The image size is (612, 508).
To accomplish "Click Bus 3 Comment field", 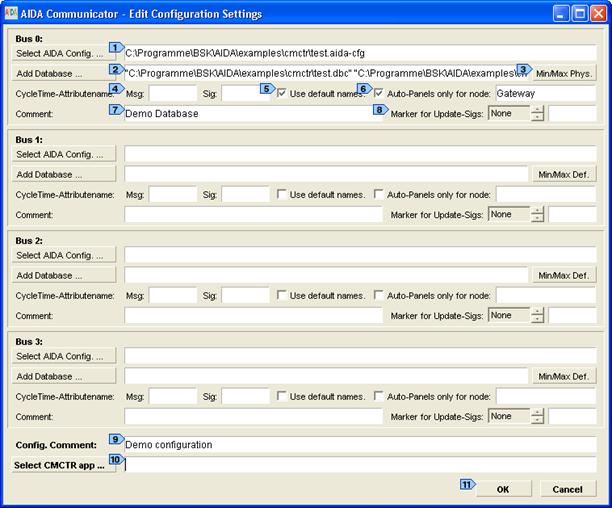I will pyautogui.click(x=253, y=417).
